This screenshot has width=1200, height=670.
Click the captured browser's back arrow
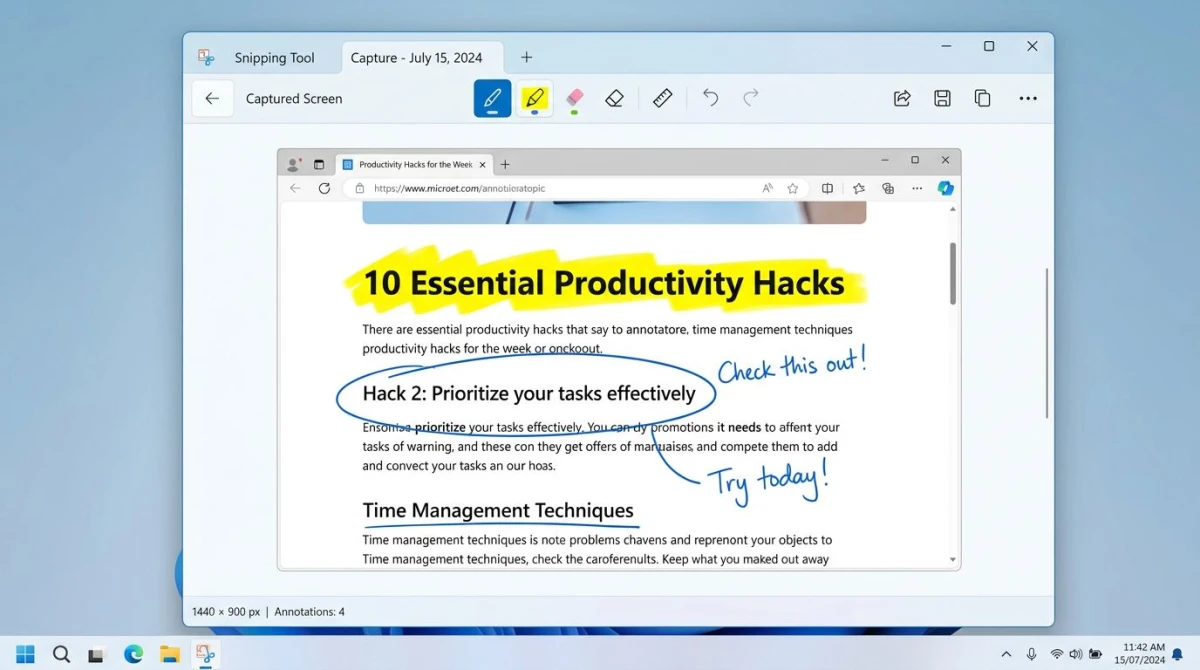point(295,188)
